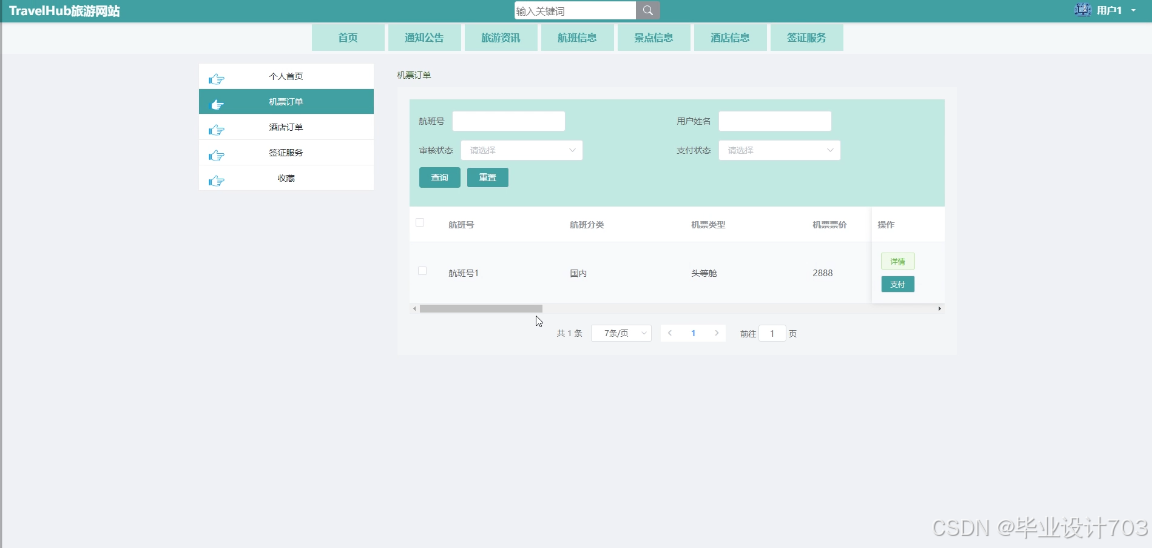Open 航班信息 navigation tab

click(577, 37)
